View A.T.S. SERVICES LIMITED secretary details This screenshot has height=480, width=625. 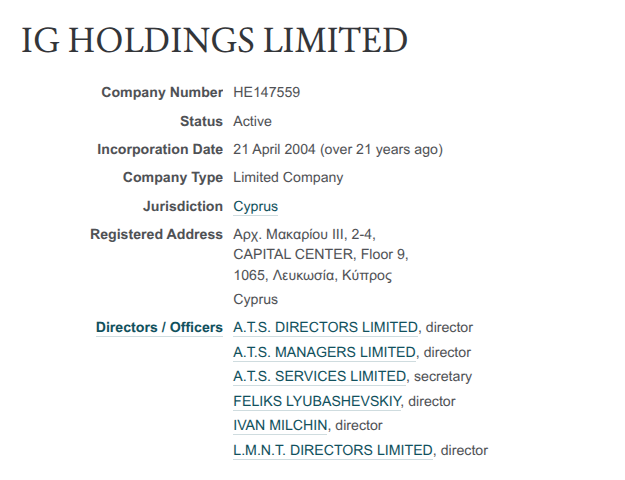point(320,377)
